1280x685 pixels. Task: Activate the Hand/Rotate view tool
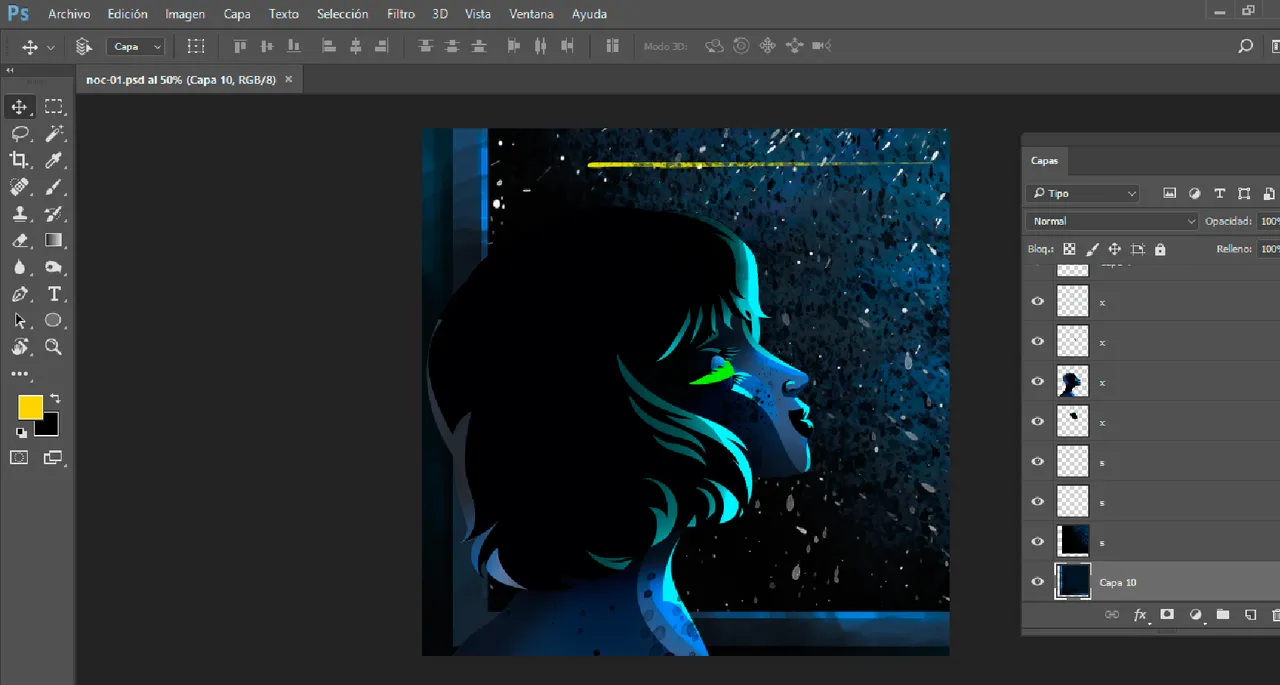(x=19, y=347)
